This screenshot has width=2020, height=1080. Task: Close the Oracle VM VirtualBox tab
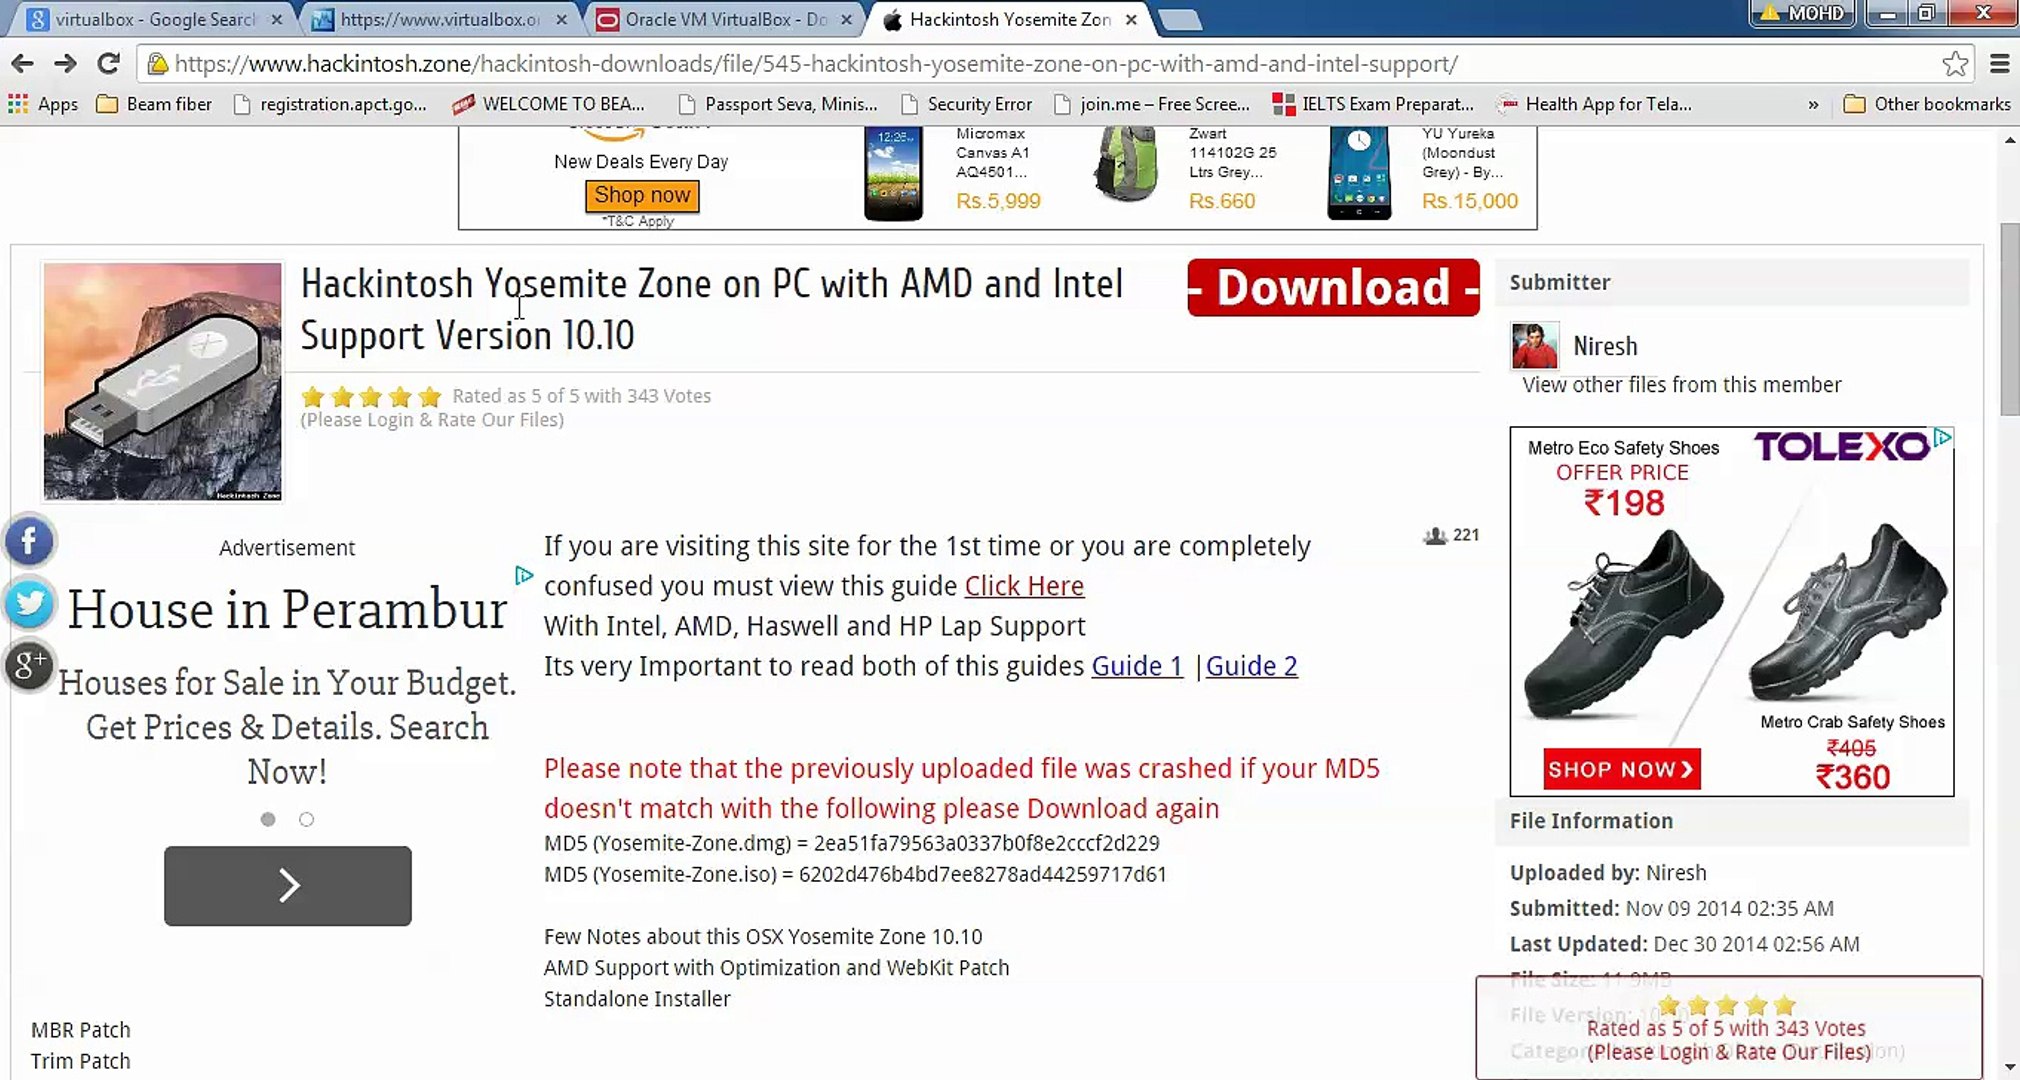[846, 19]
